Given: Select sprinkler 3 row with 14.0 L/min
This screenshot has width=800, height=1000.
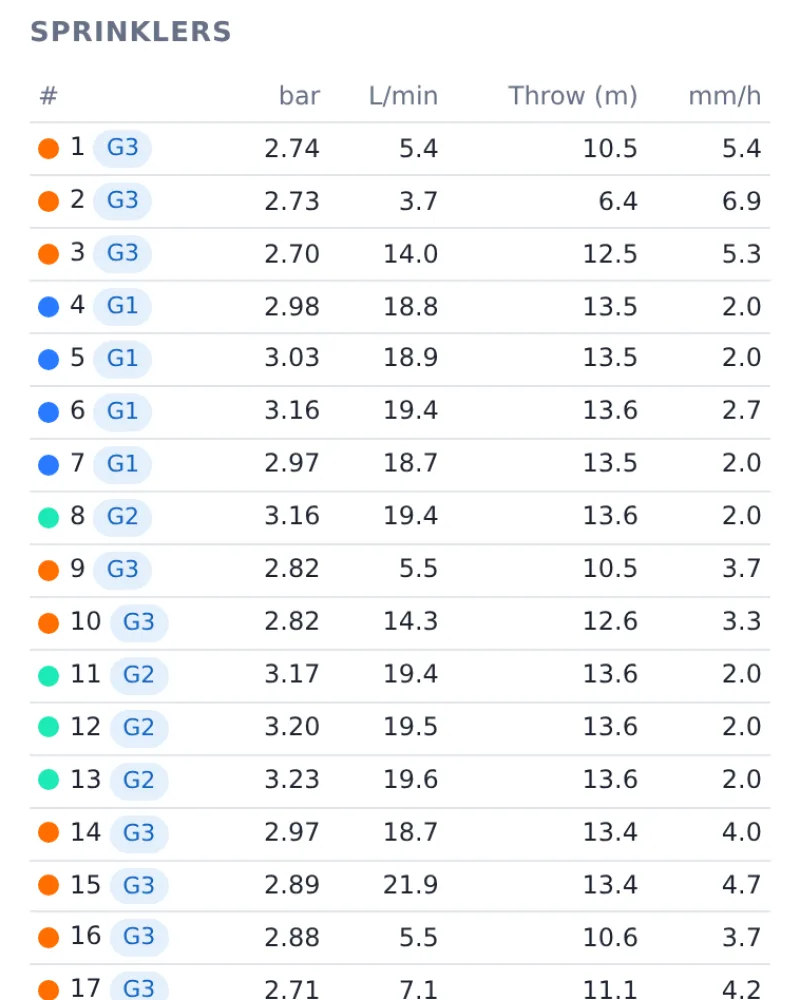Looking at the screenshot, I should point(400,254).
